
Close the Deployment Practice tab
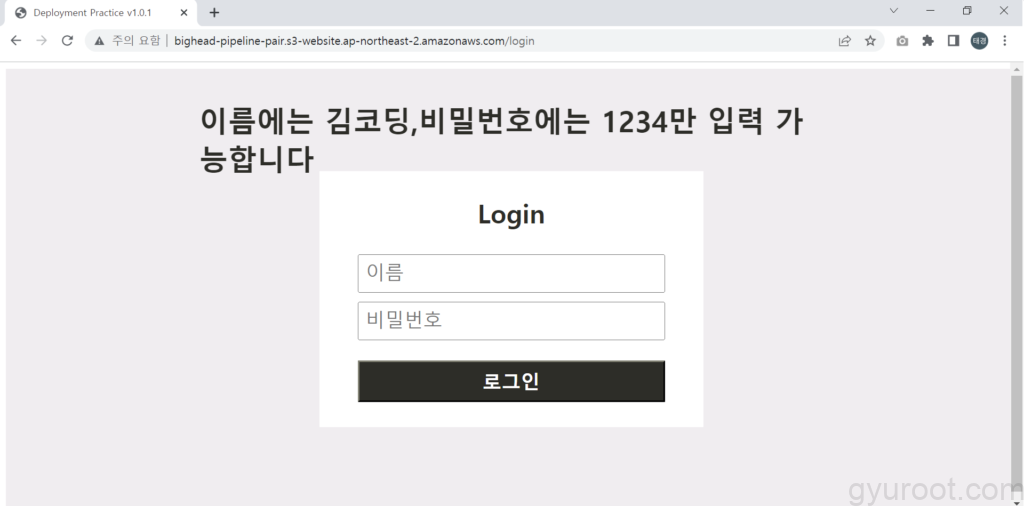pyautogui.click(x=184, y=13)
